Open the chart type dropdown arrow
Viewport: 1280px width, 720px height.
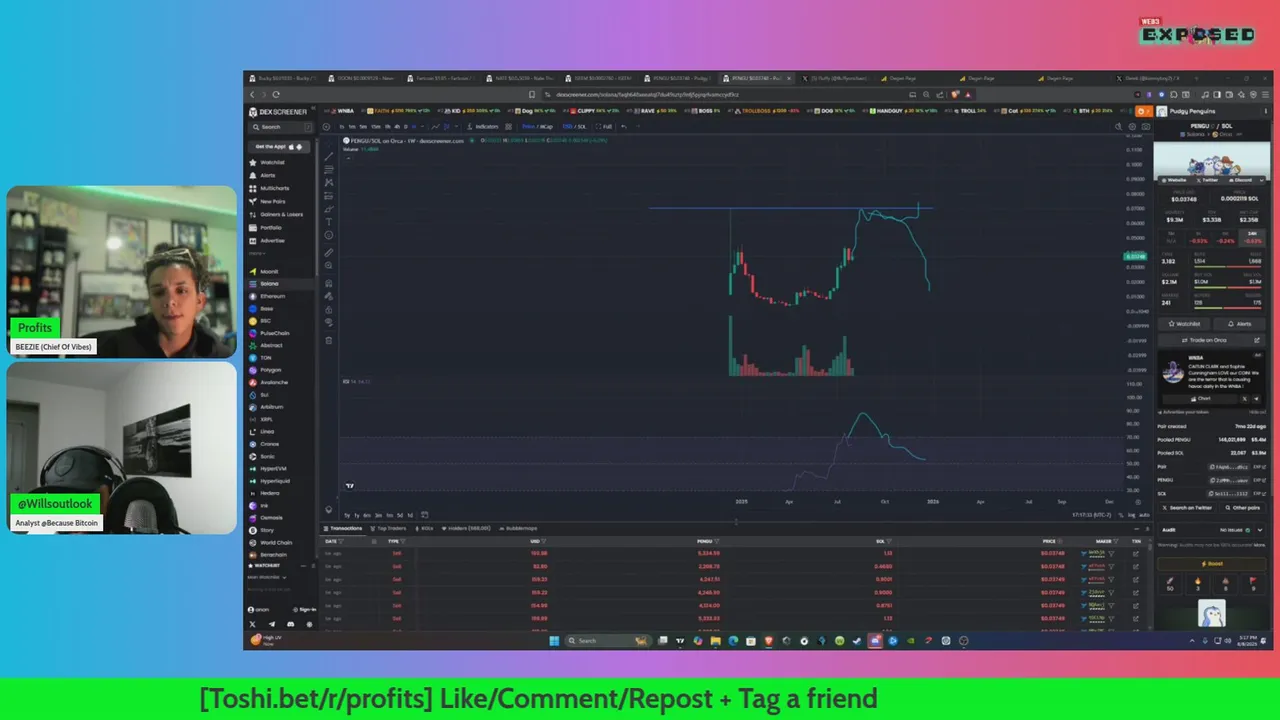(456, 127)
